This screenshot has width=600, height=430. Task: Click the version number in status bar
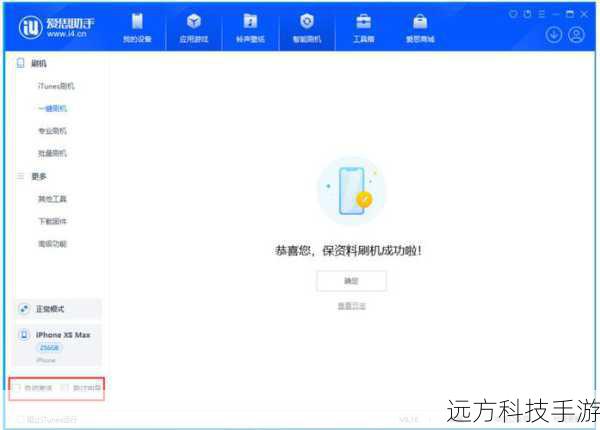coord(409,420)
